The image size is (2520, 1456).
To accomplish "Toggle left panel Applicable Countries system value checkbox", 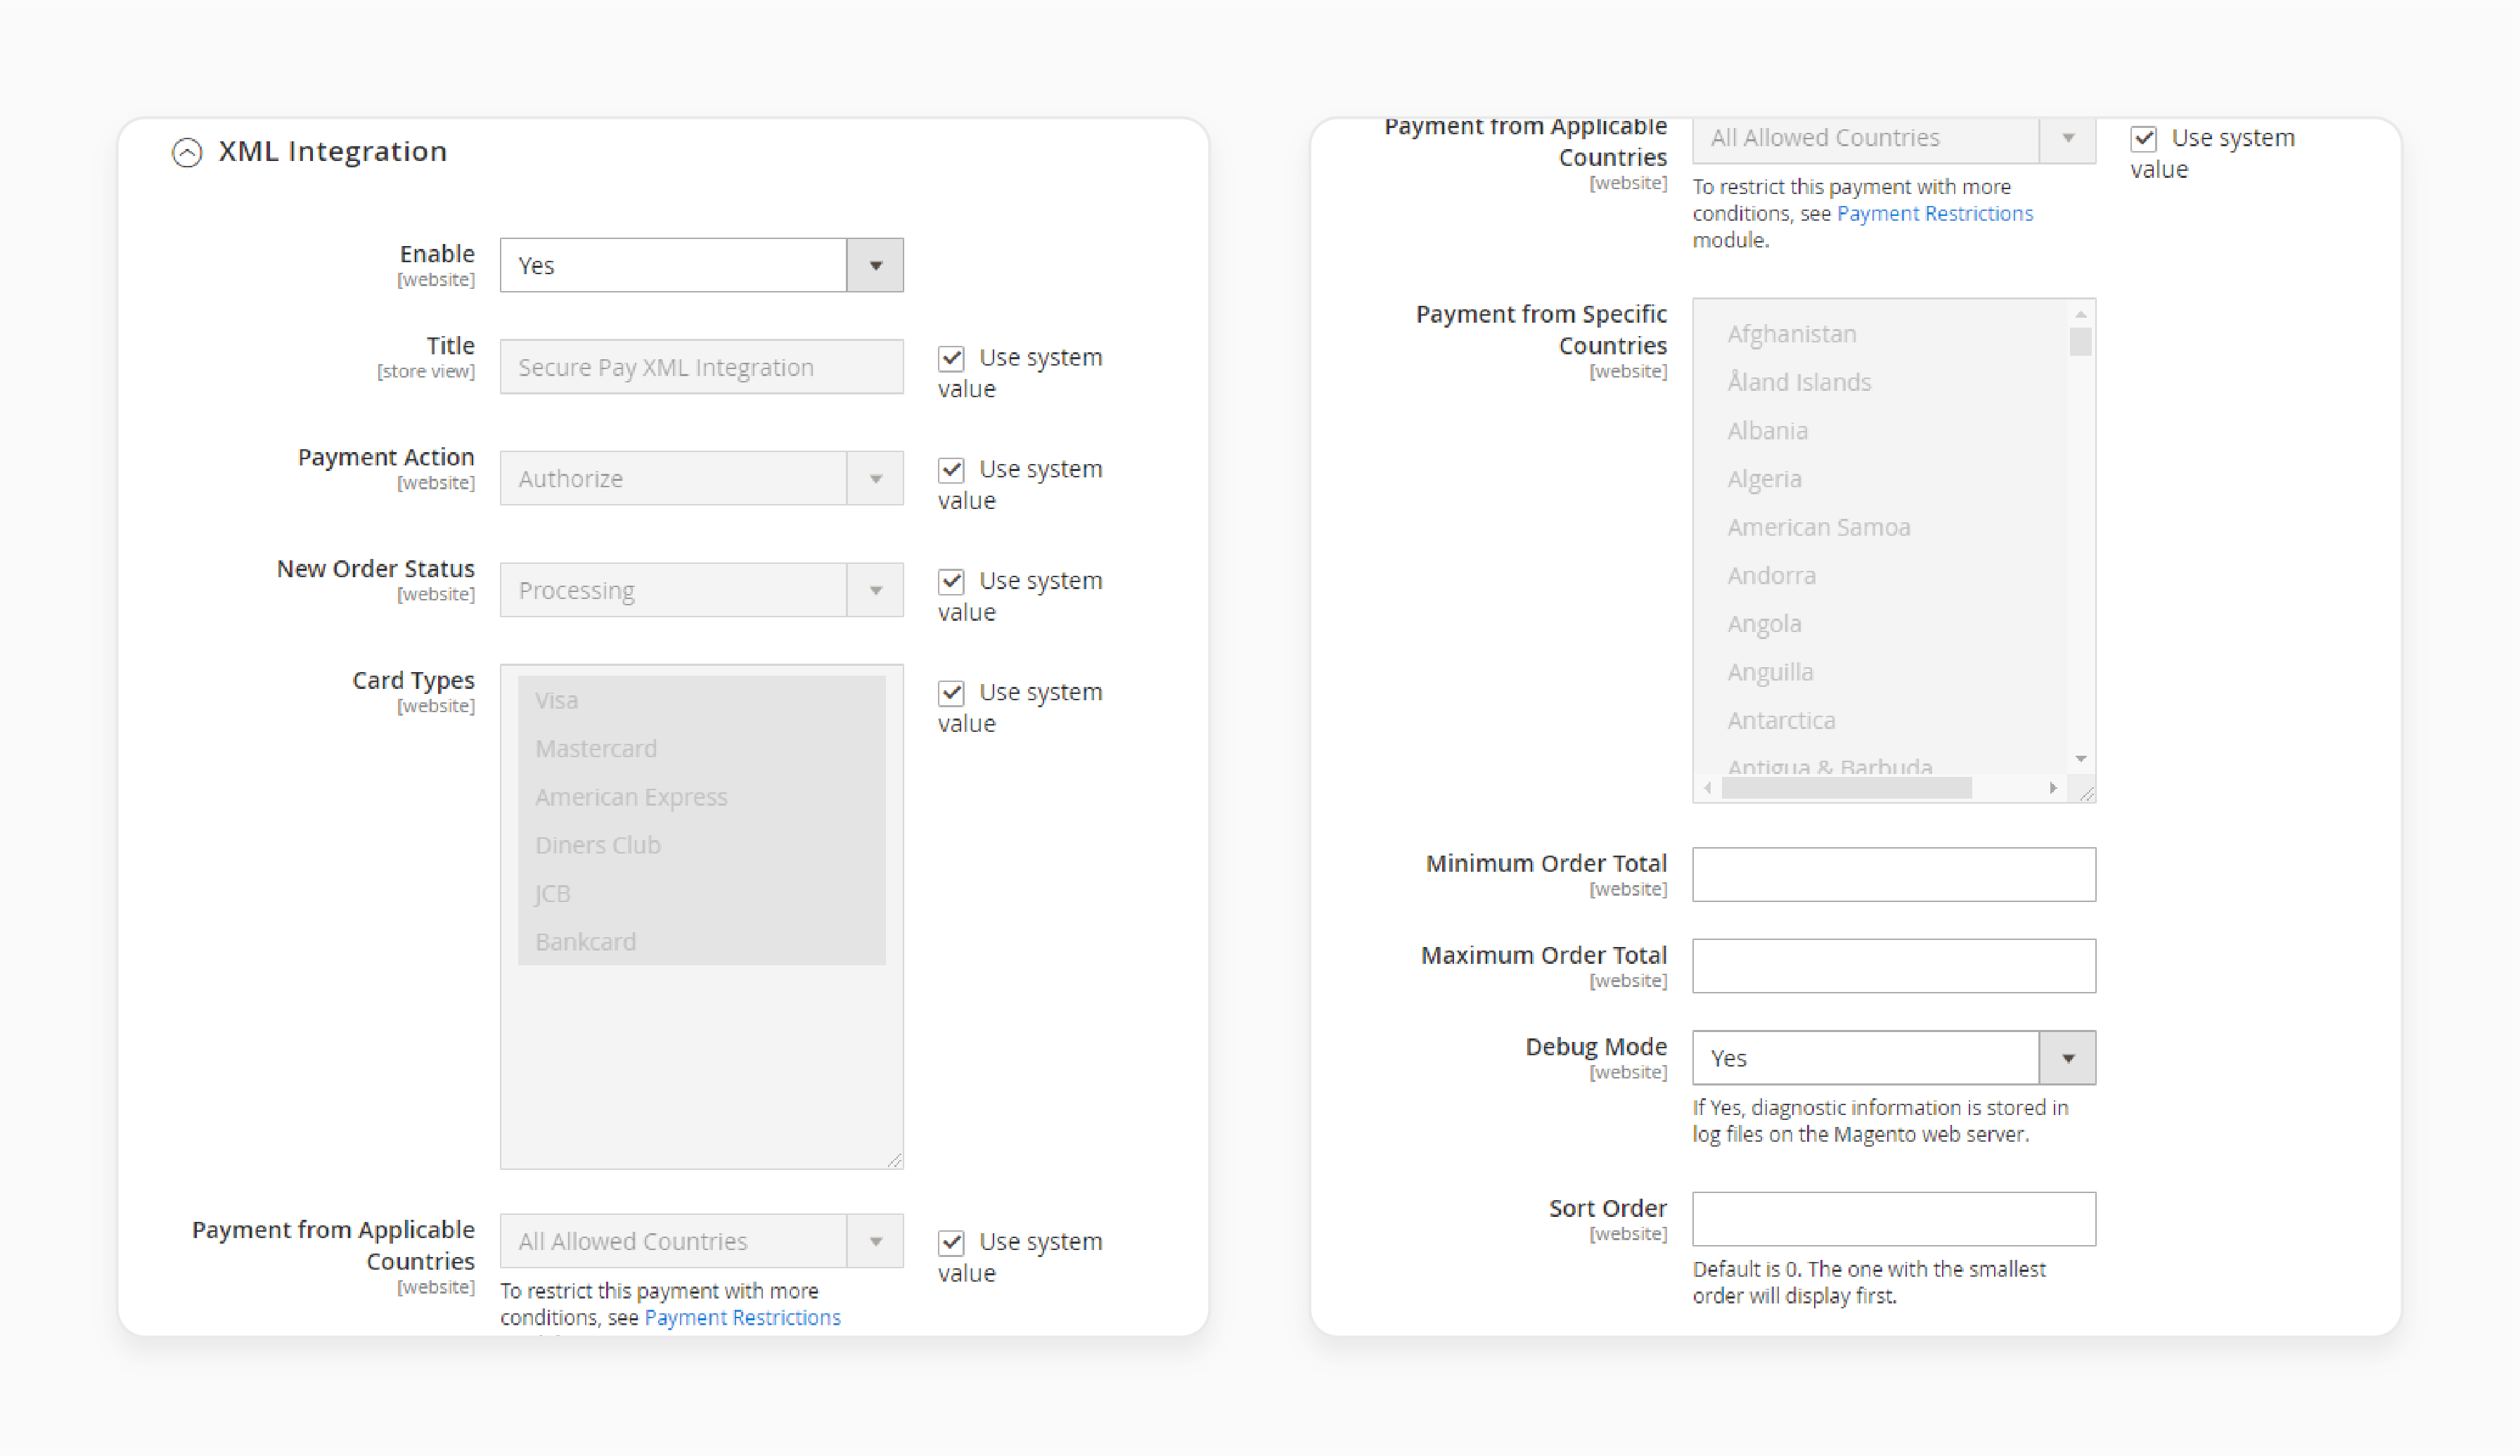I will 951,1243.
